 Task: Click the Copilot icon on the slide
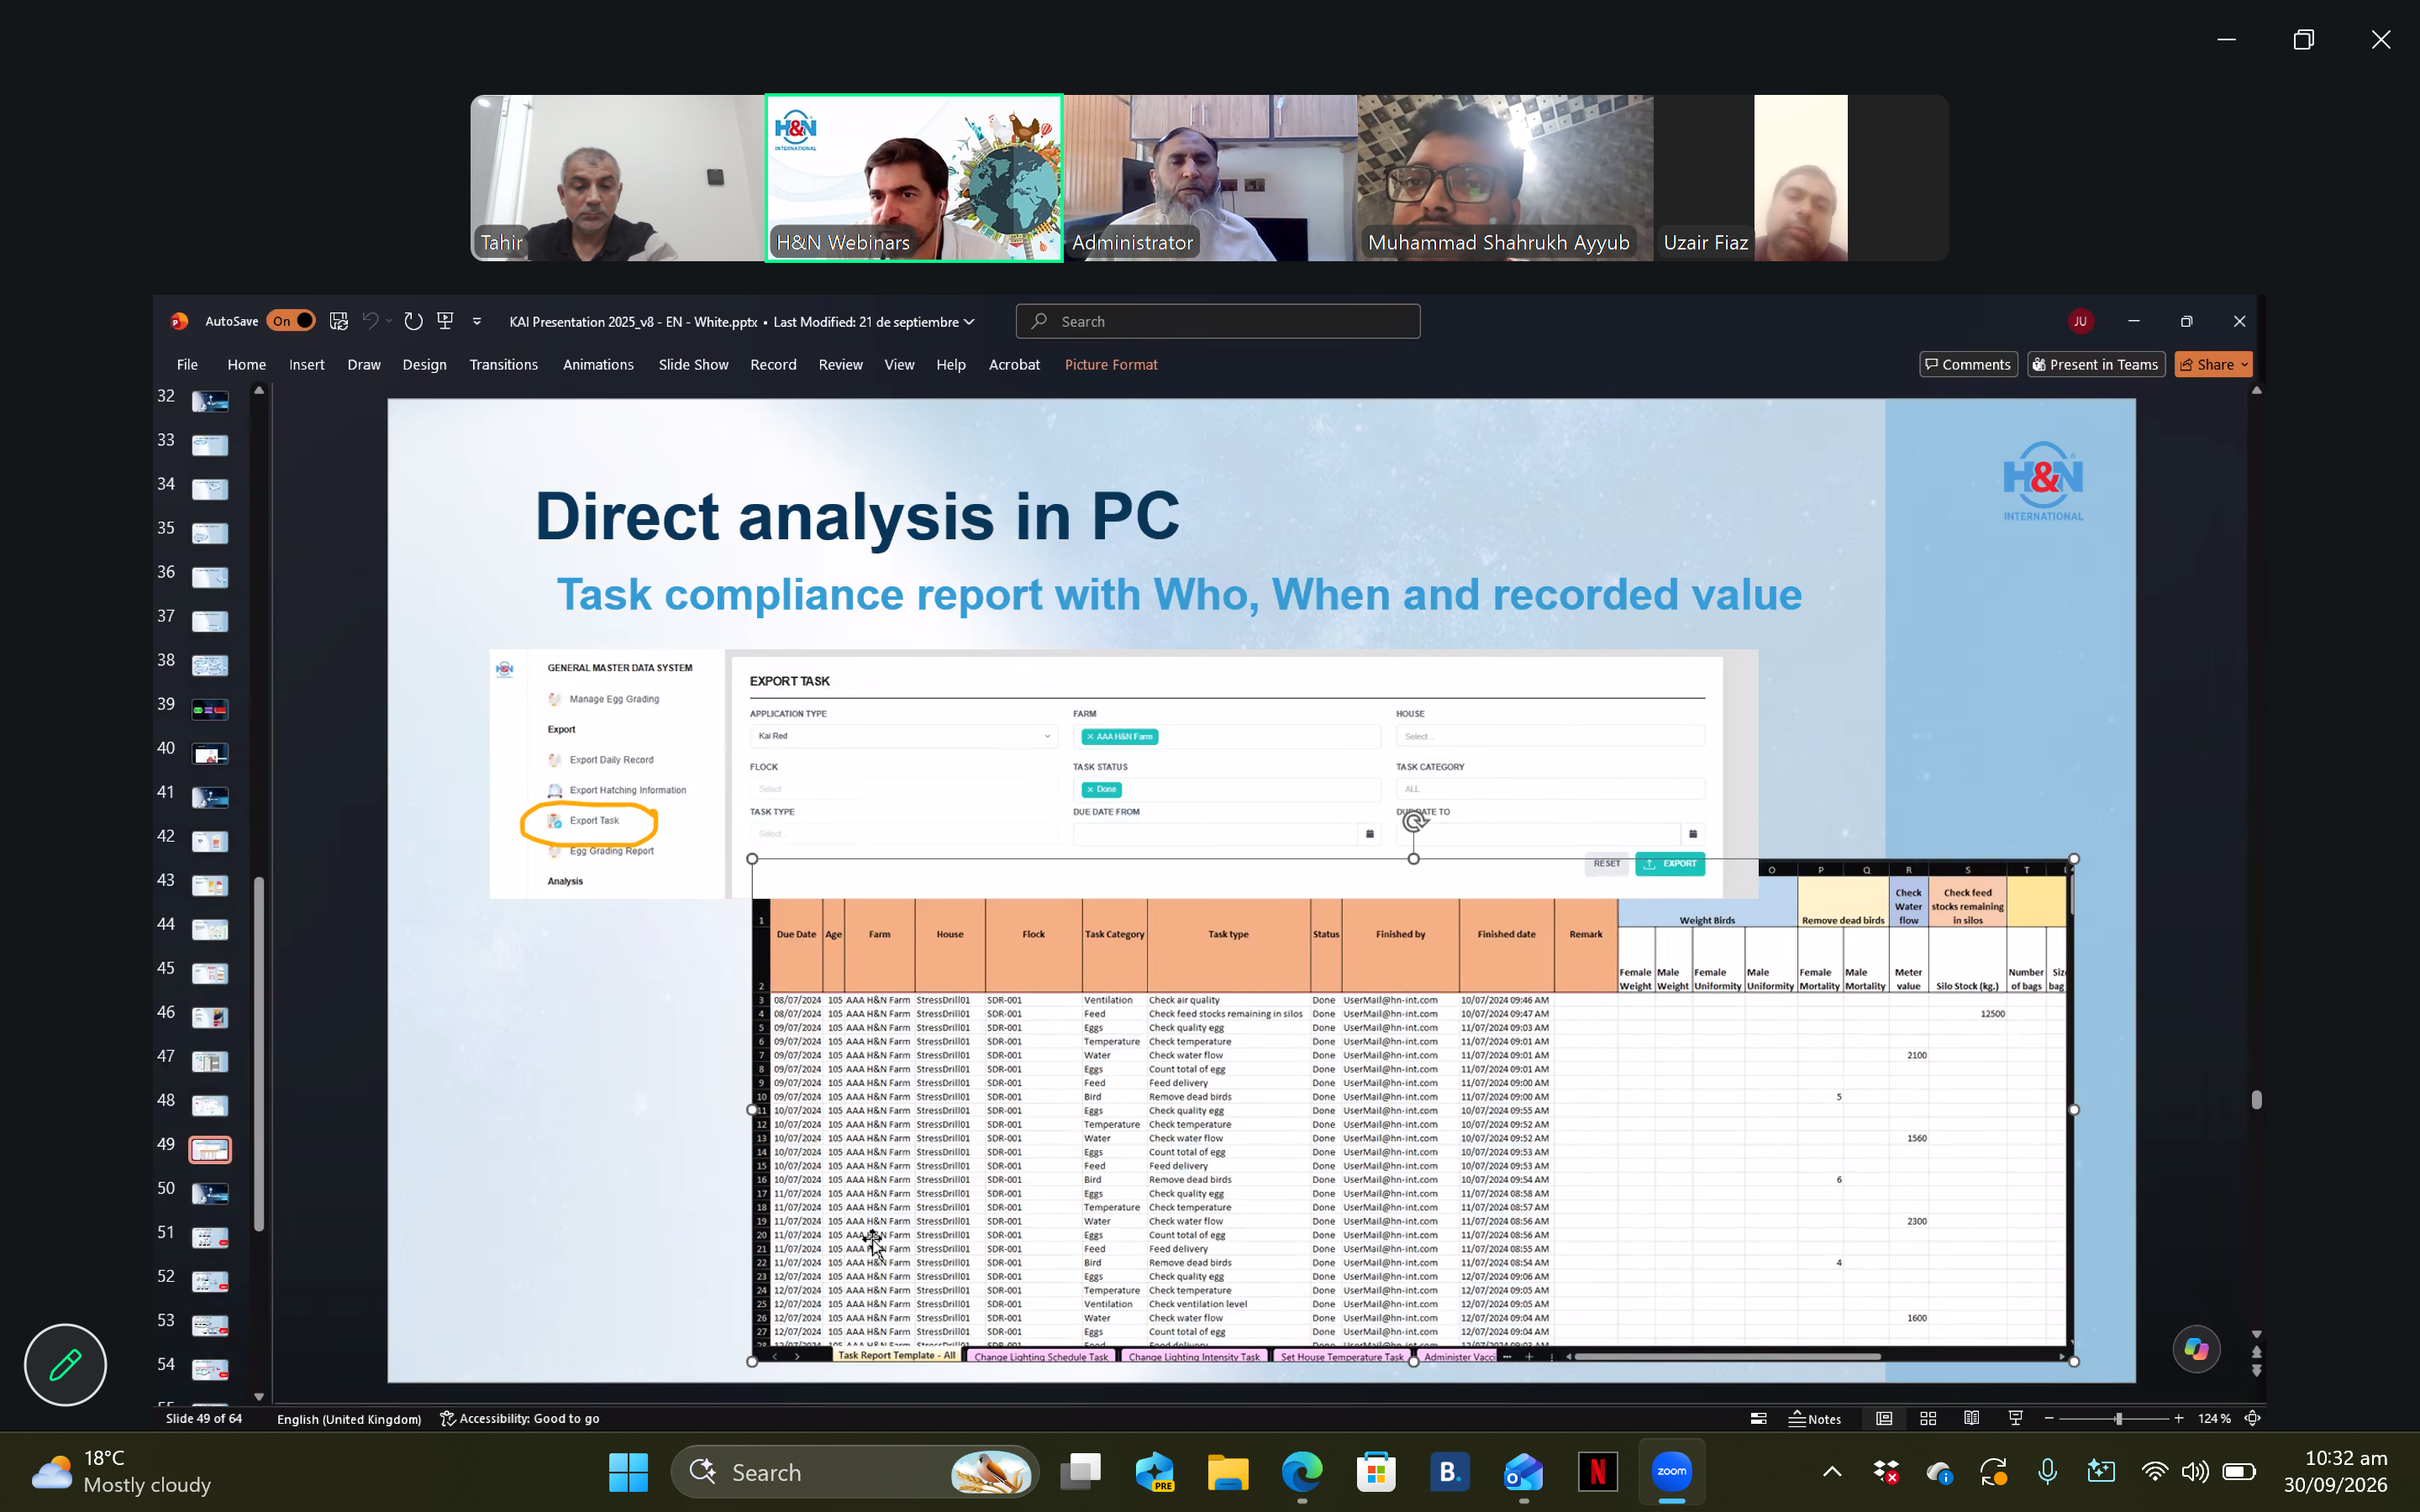click(x=2196, y=1349)
